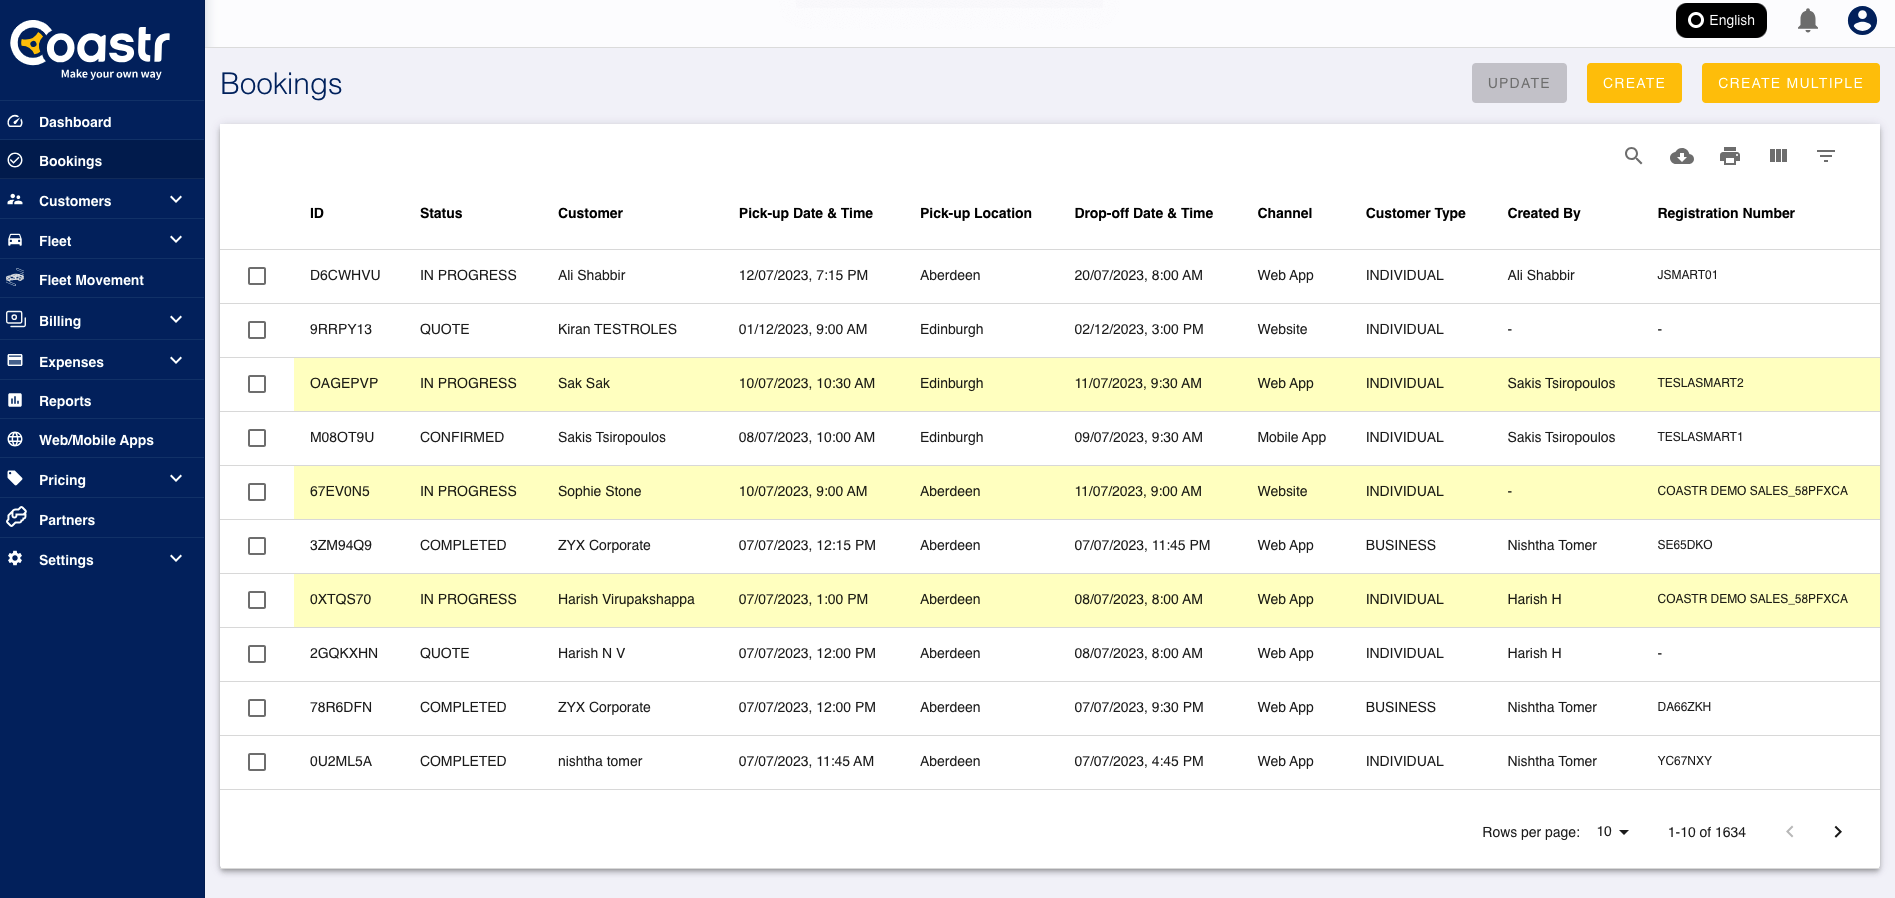Open the table search icon

pos(1633,156)
